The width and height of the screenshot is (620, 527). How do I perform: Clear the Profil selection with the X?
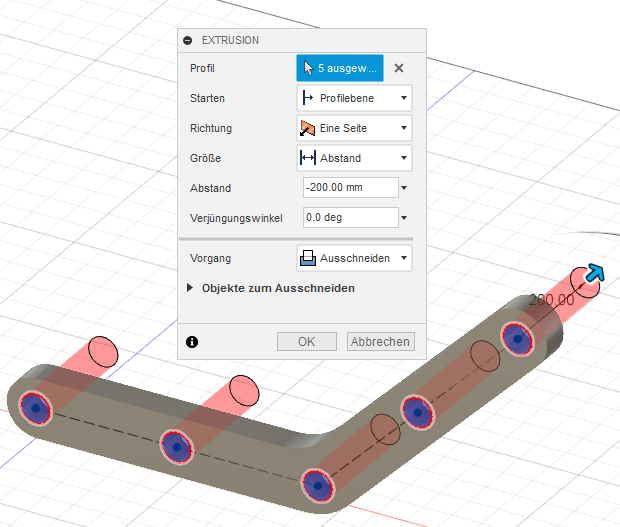tap(399, 68)
